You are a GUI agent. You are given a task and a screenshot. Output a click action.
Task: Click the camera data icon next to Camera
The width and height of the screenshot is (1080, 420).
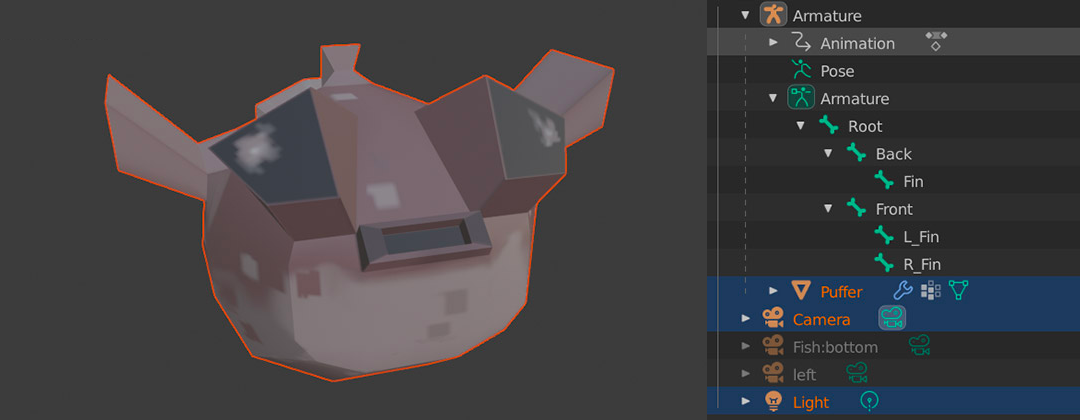[892, 318]
